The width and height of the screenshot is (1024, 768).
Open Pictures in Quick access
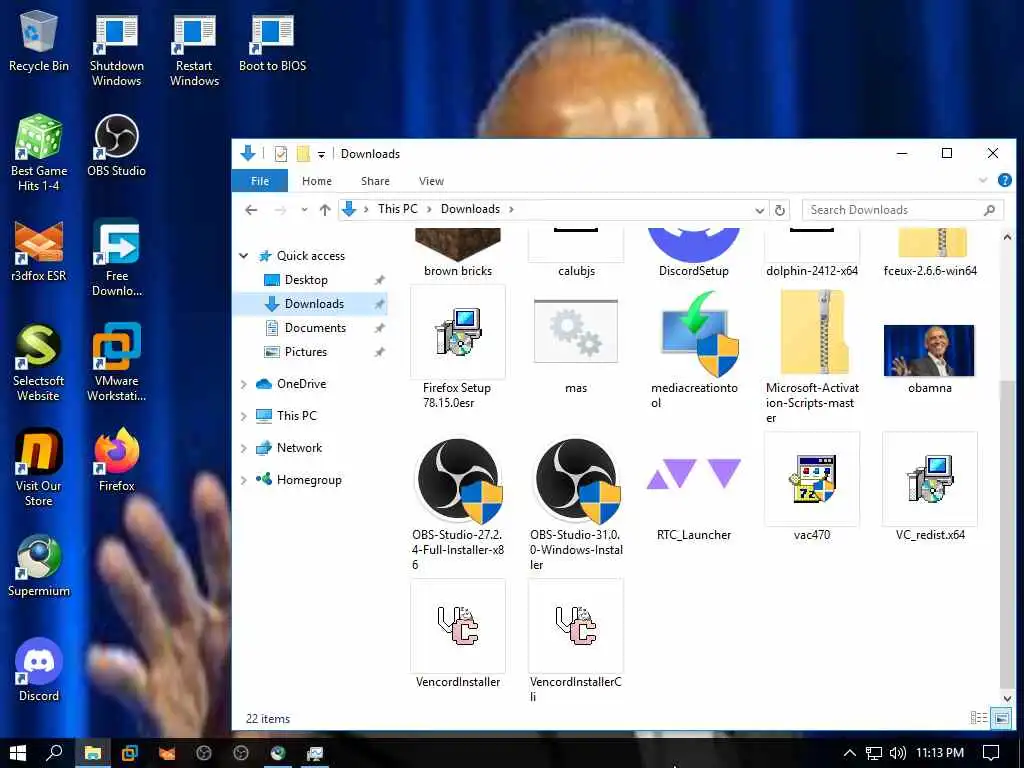coord(306,352)
